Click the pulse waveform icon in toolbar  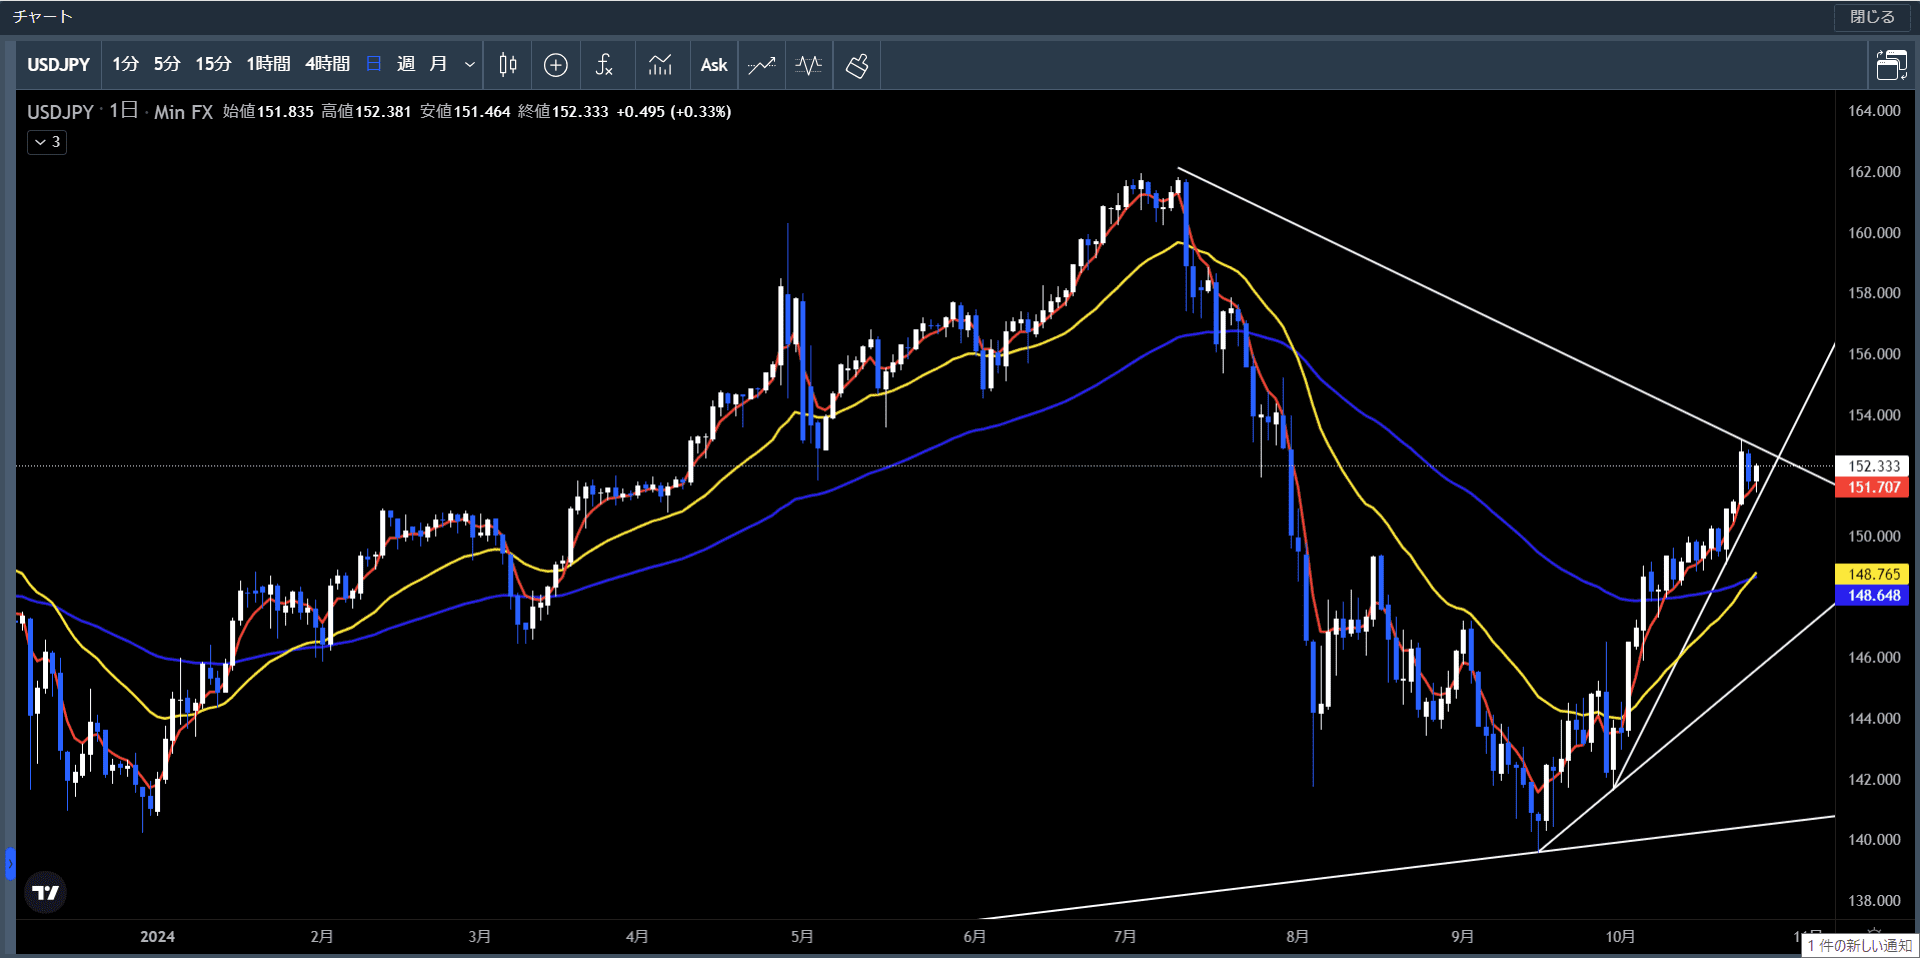(809, 65)
